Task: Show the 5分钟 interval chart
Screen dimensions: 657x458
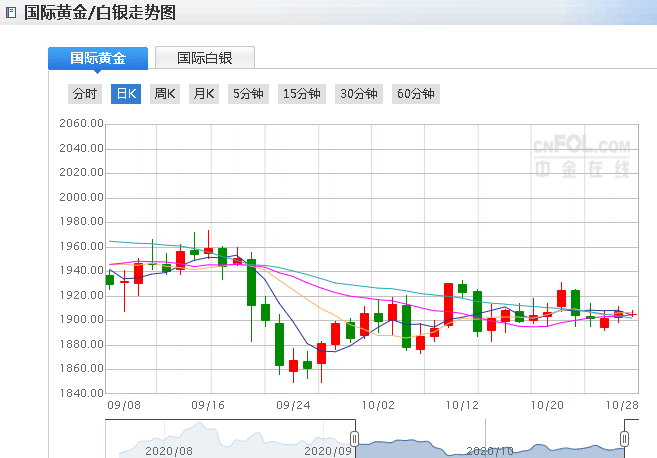Action: pos(248,94)
